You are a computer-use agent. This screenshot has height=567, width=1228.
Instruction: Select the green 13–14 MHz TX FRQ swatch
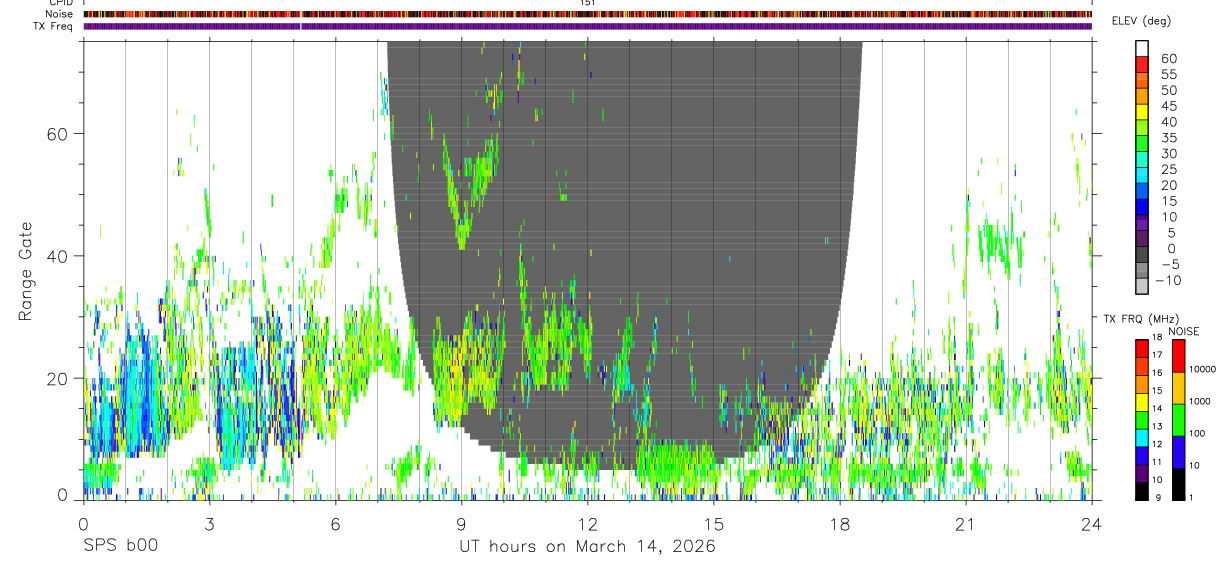click(1141, 420)
